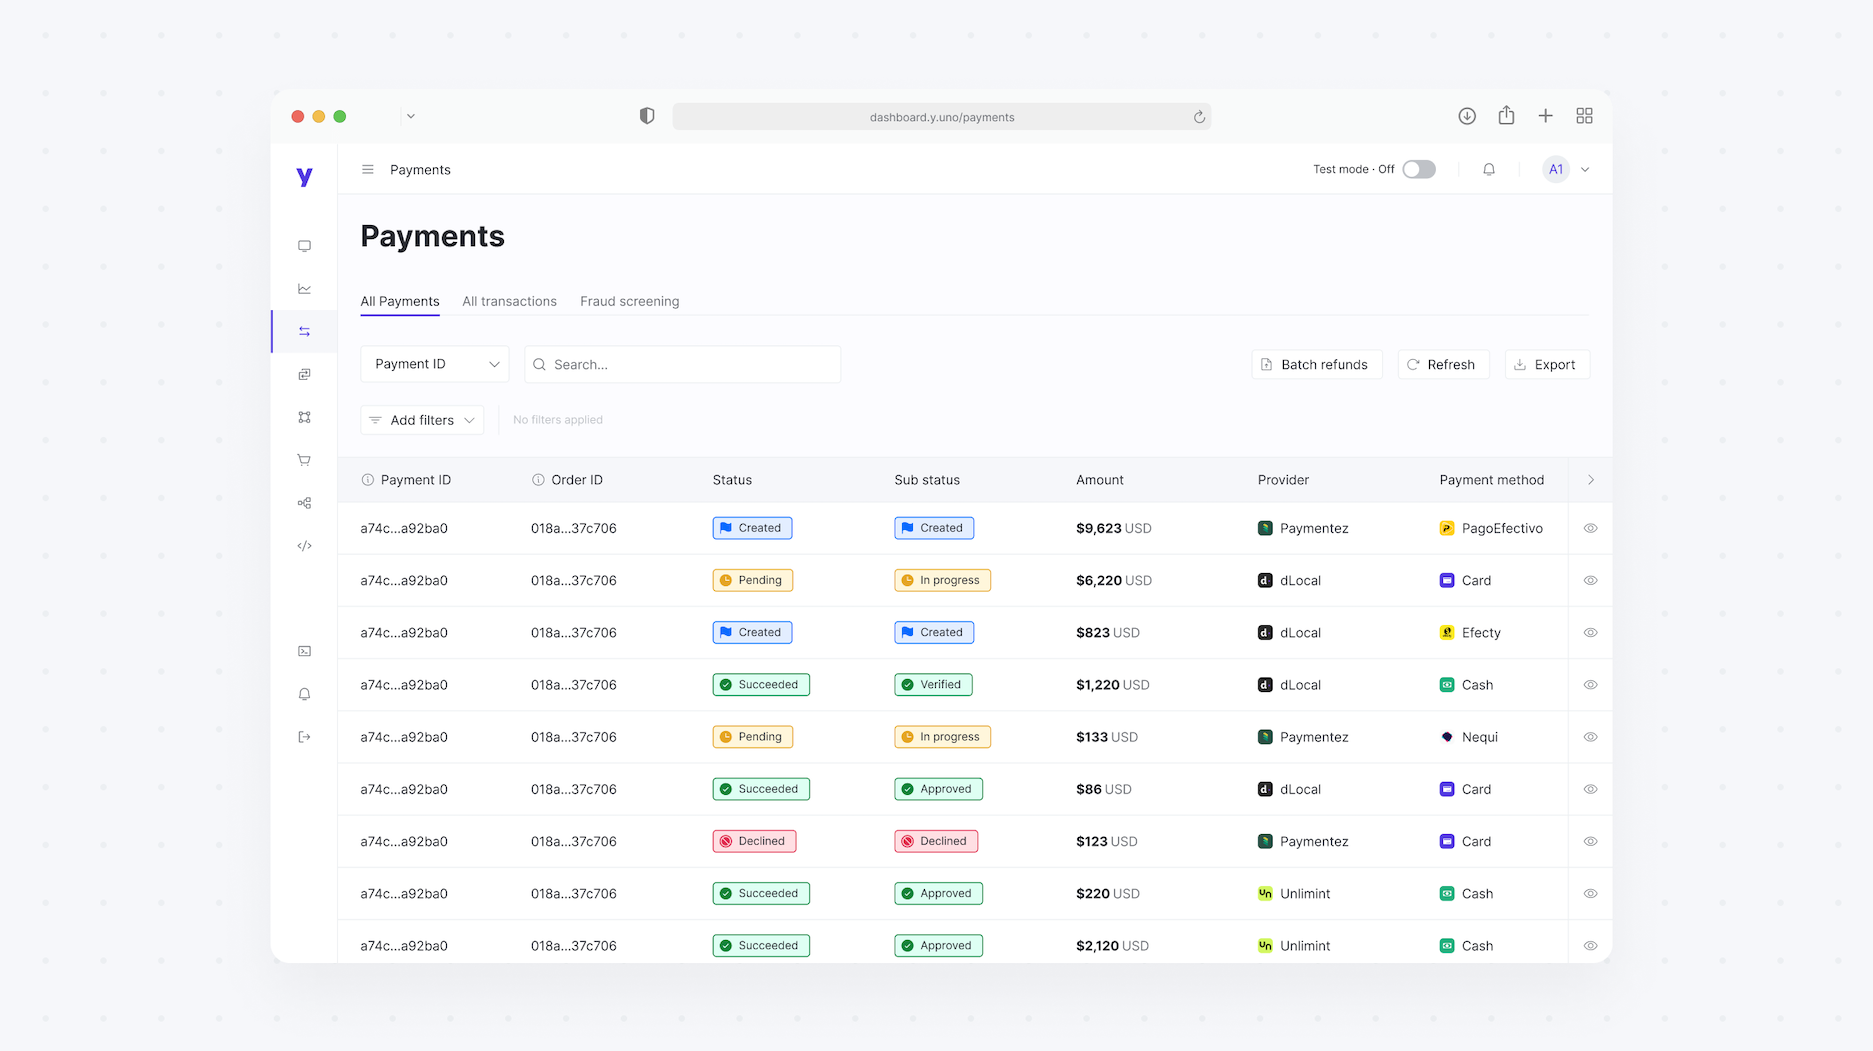Expand the Add filters dropdown

[x=422, y=420]
